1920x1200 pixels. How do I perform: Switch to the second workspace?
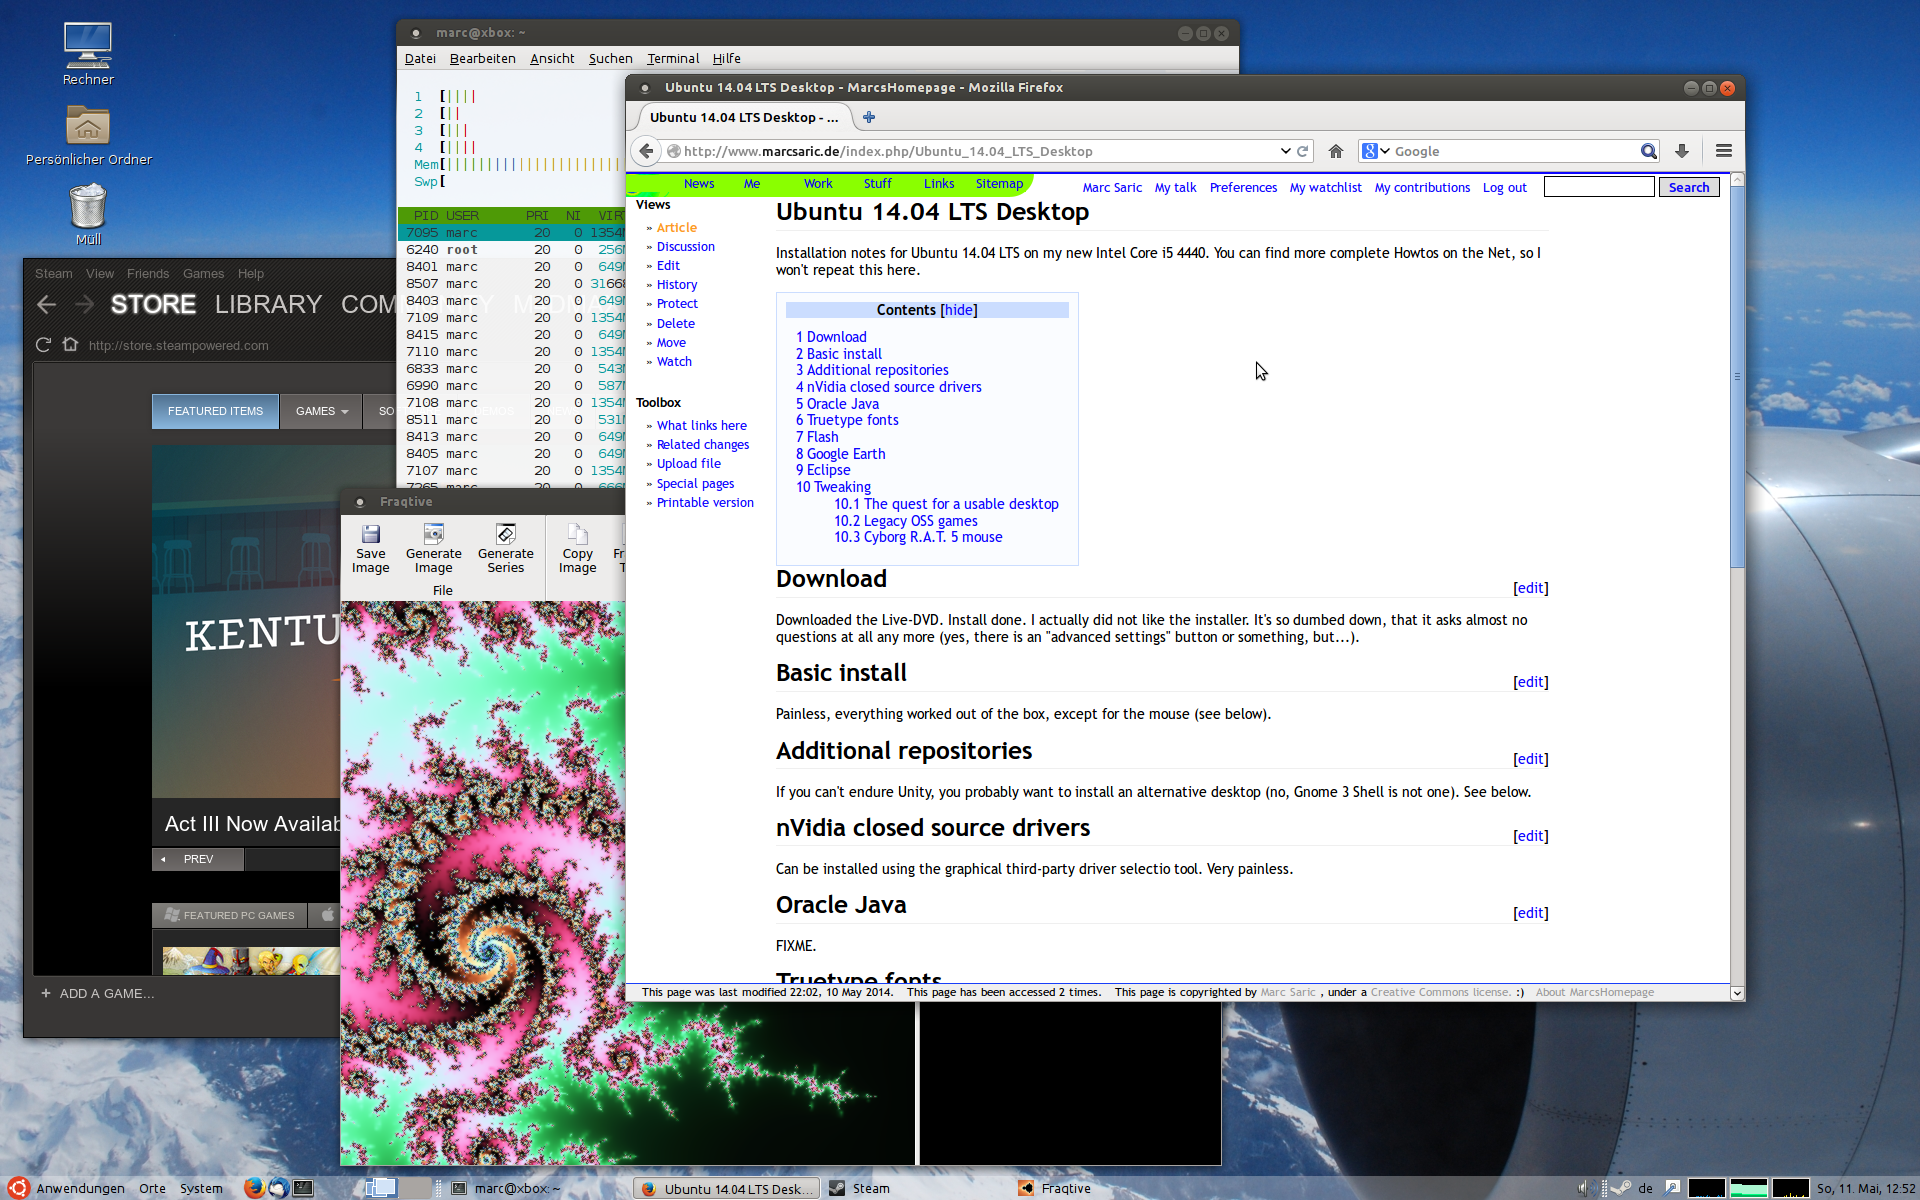(415, 1188)
